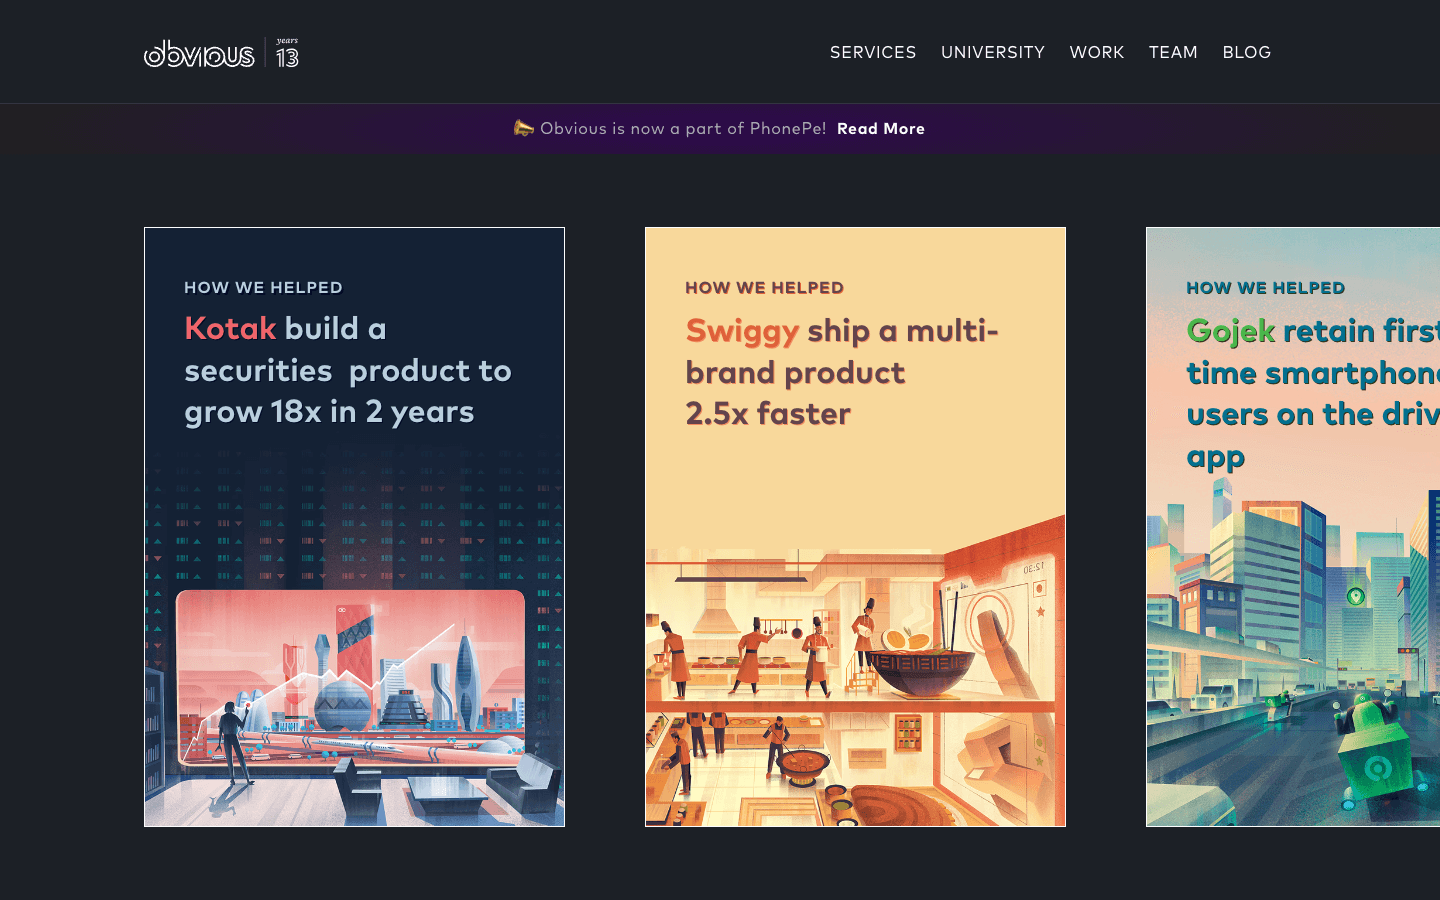Open the SERVICES menu item

click(872, 52)
